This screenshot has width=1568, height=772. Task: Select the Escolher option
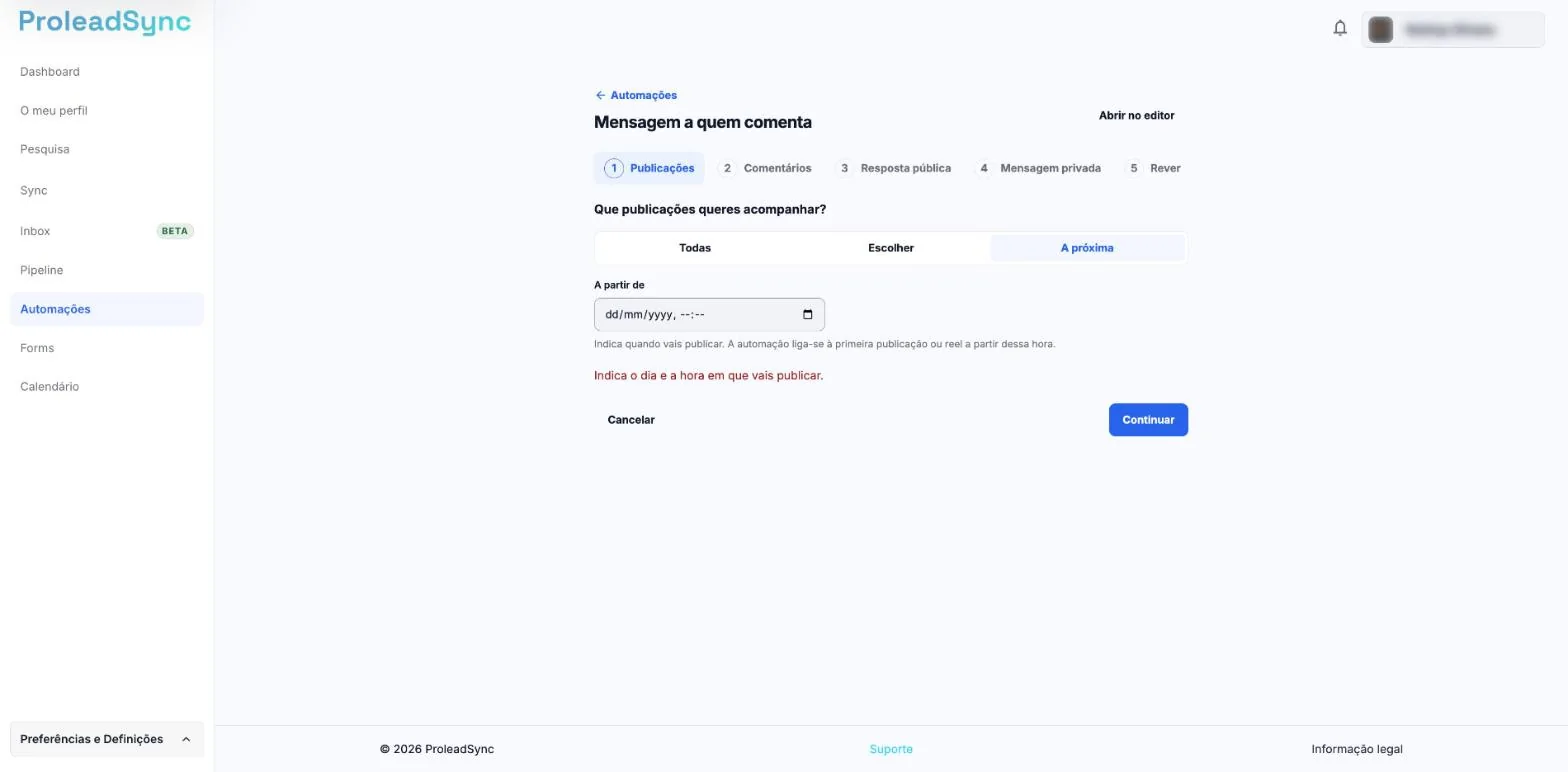point(891,248)
